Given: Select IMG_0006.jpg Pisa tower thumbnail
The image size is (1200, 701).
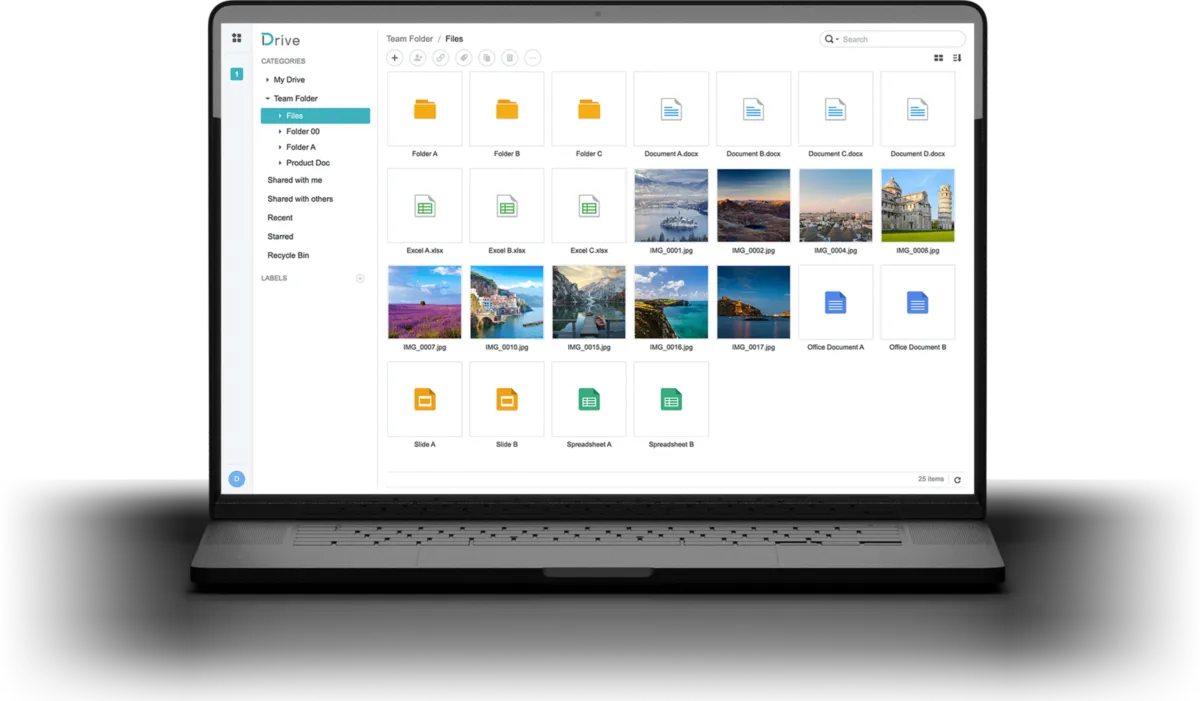Looking at the screenshot, I should [917, 206].
